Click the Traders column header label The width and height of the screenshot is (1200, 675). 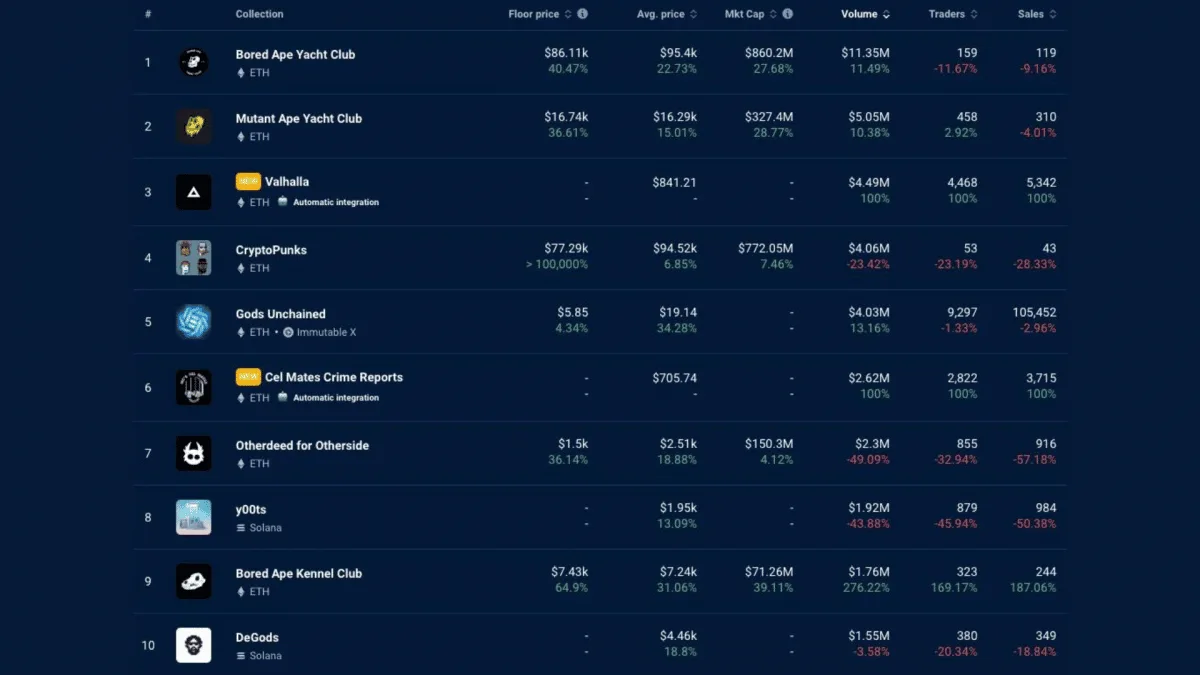coord(947,14)
